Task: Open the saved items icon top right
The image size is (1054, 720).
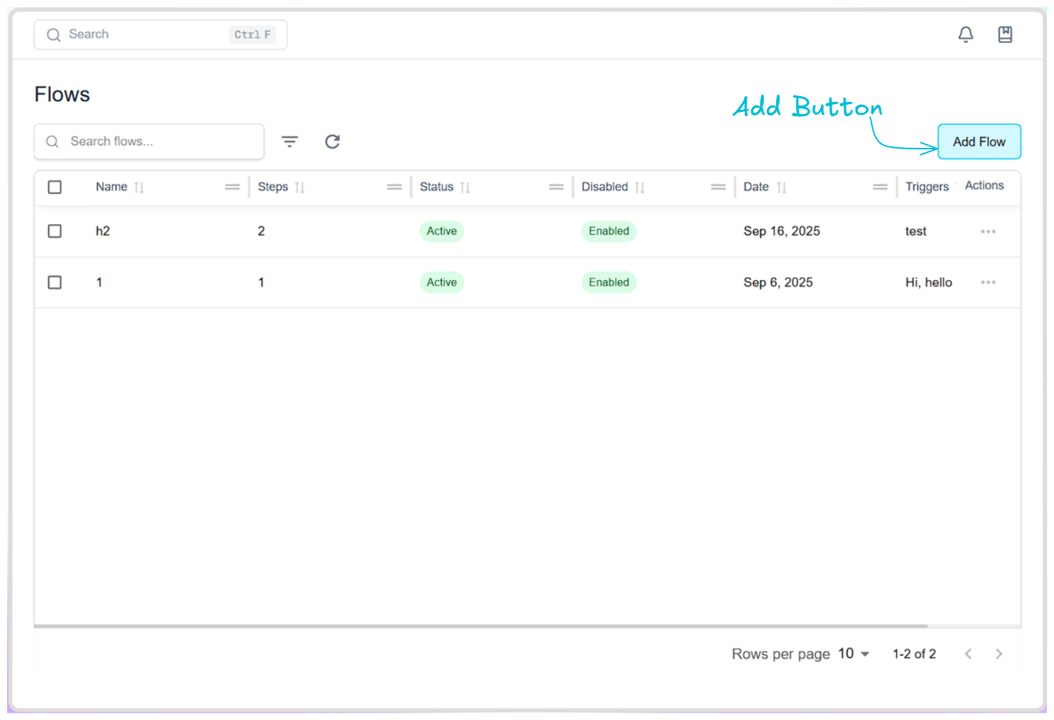Action: (x=1005, y=34)
